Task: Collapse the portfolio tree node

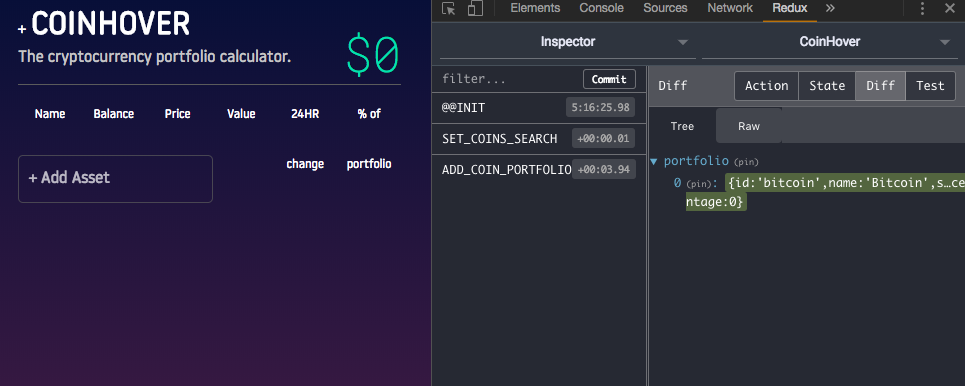Action: [654, 161]
